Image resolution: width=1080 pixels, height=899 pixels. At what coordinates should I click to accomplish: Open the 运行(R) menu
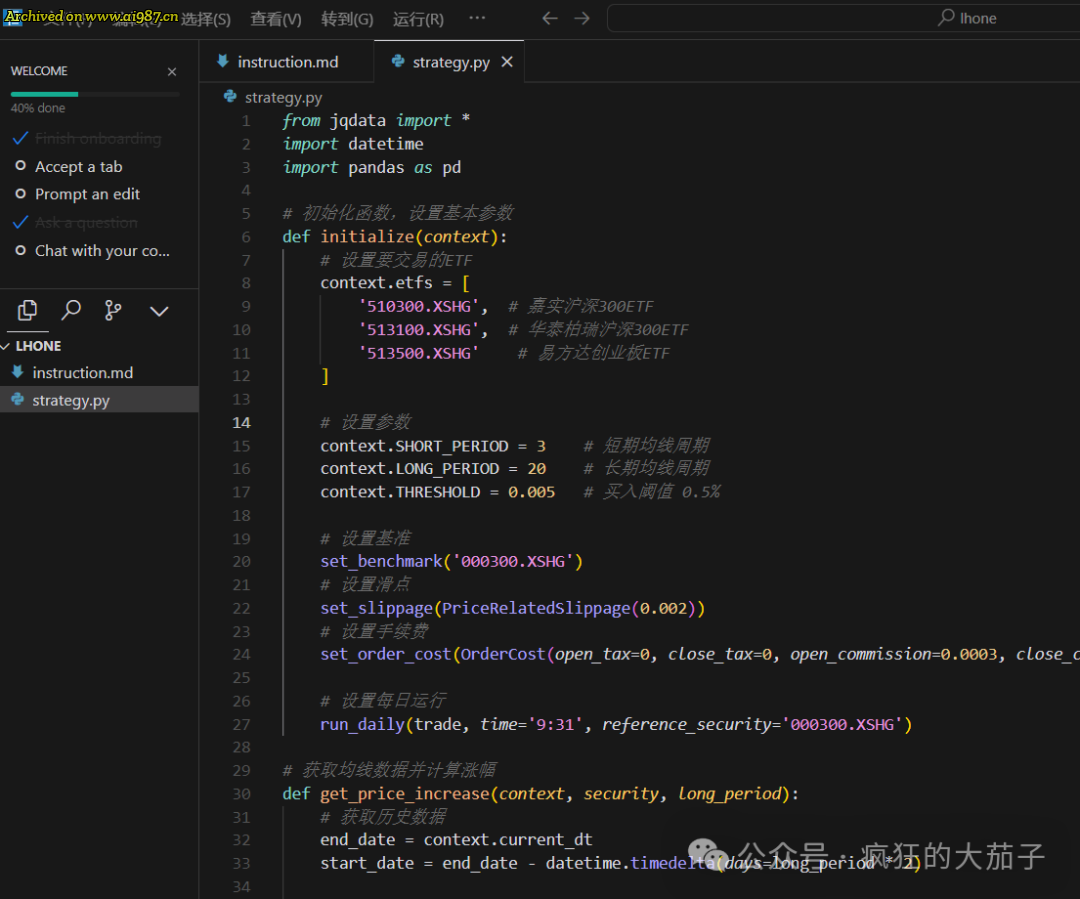(418, 19)
